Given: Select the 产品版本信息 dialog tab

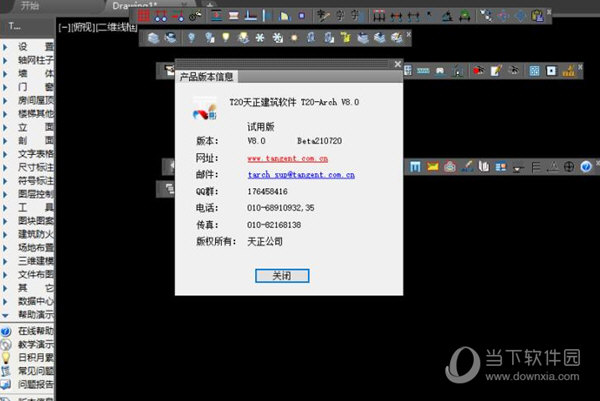Looking at the screenshot, I should [207, 77].
